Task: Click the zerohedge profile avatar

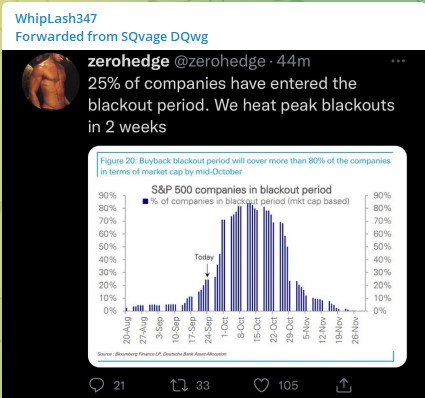Action: tap(51, 82)
